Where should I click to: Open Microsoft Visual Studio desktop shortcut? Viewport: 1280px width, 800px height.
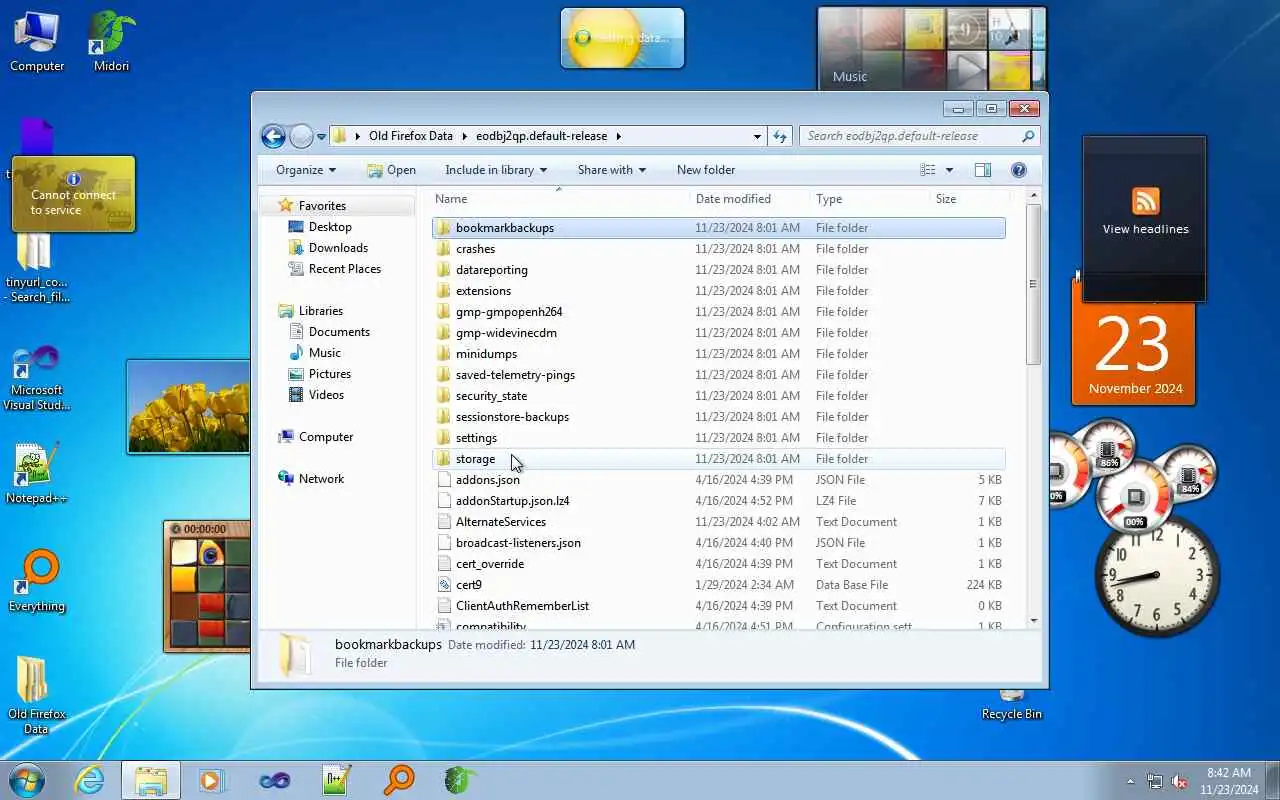click(x=37, y=377)
